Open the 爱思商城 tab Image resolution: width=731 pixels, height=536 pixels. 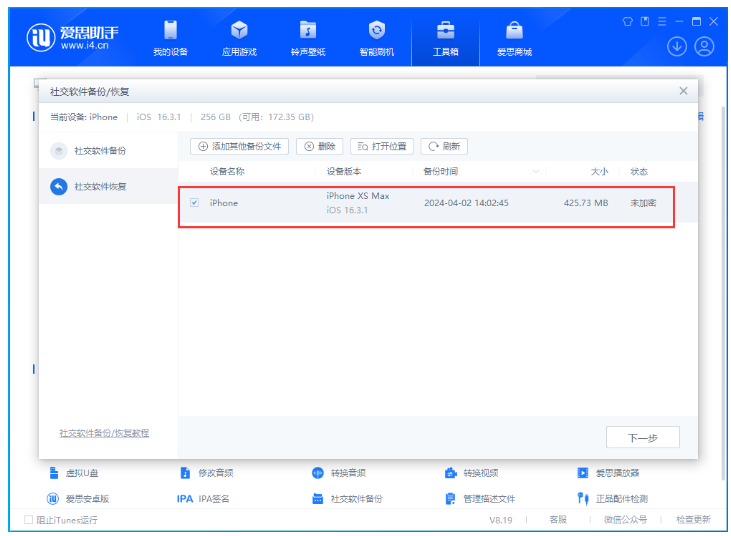click(514, 39)
